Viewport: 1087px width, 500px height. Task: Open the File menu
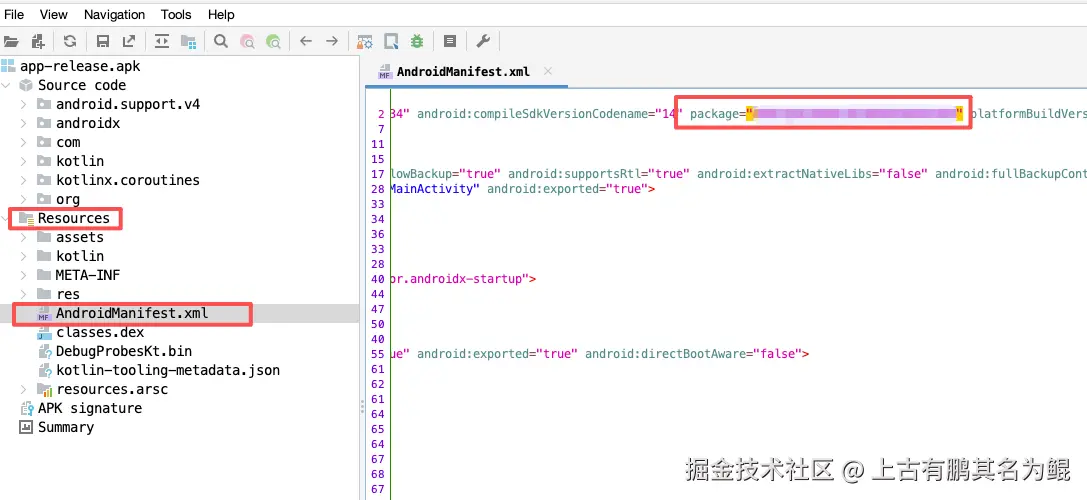click(14, 15)
